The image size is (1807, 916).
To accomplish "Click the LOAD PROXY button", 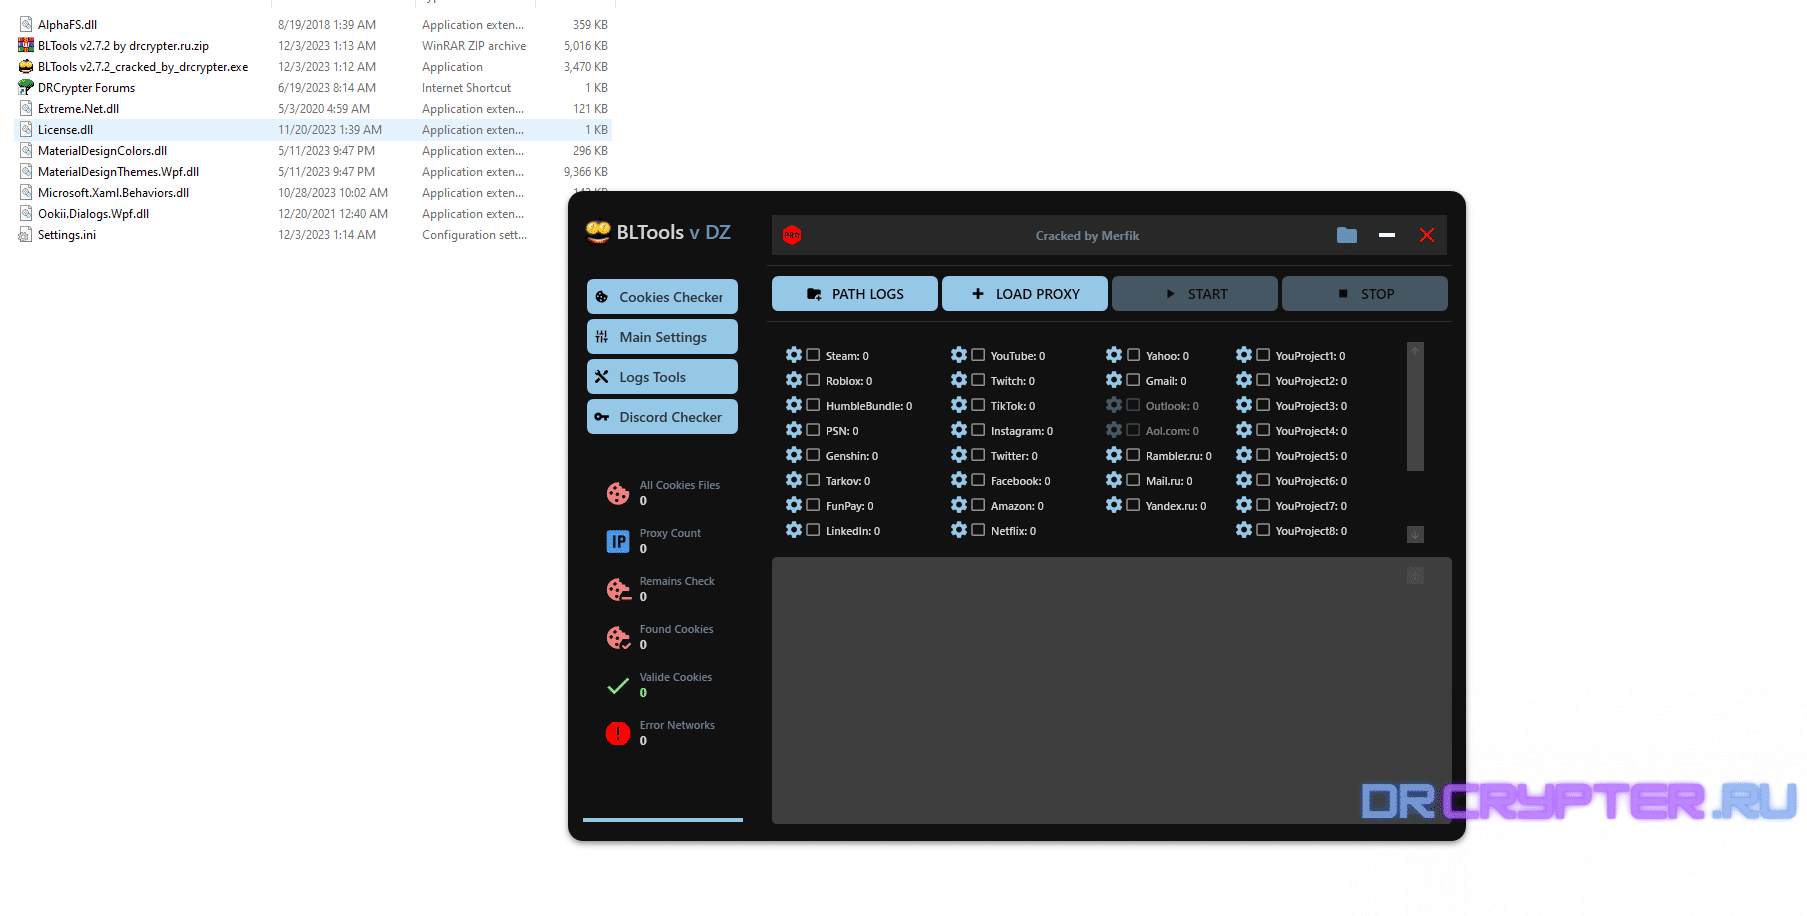I will [1025, 294].
